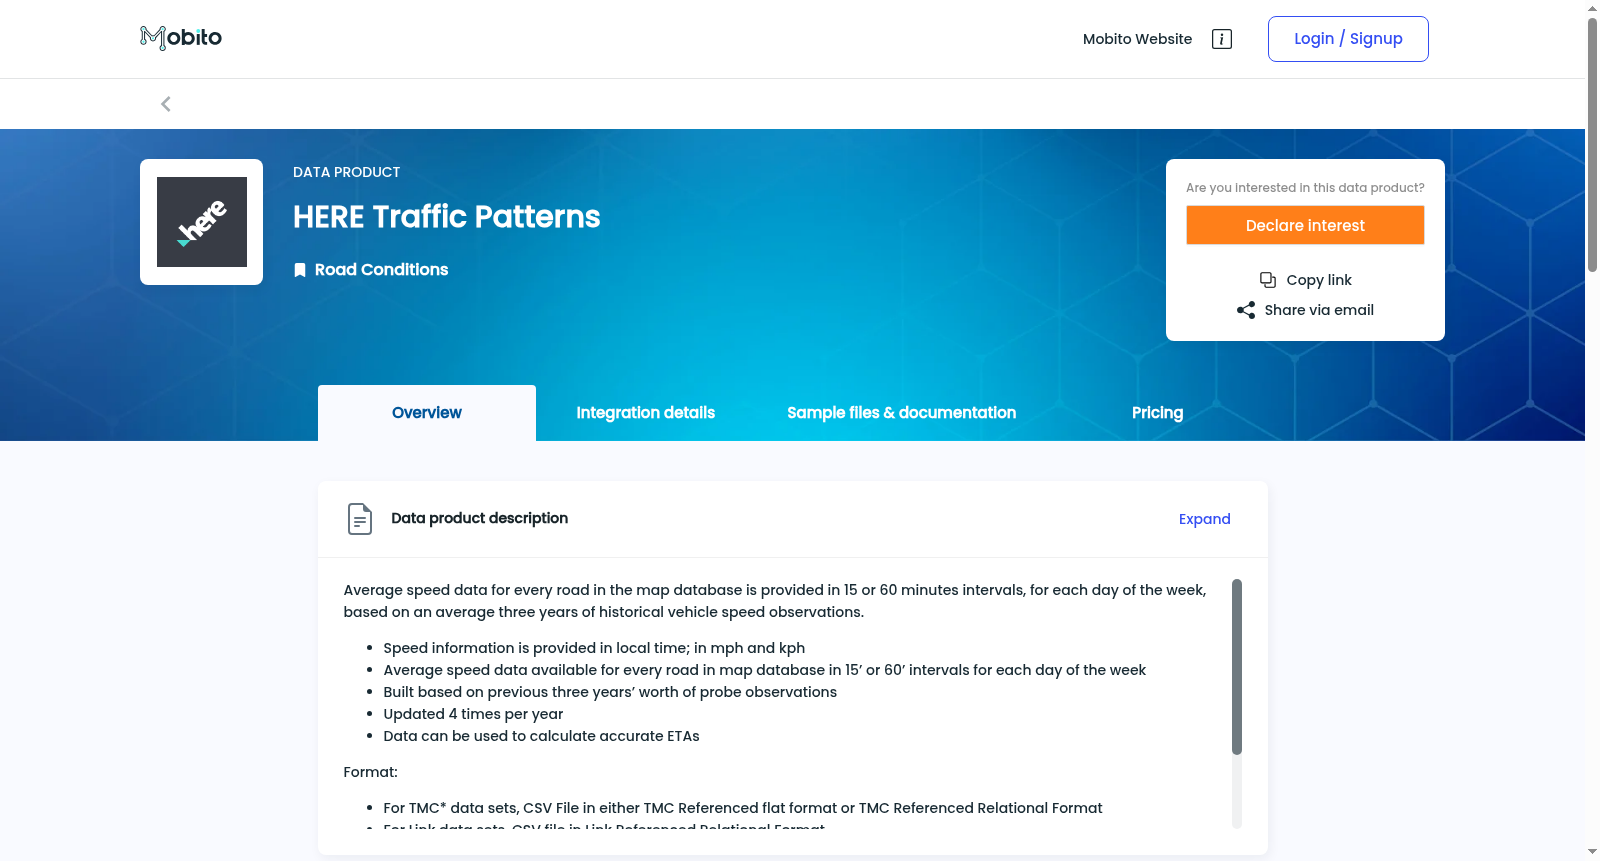Screen dimensions: 1600x861
Task: Click the scroll-up arrow of the page scrollbar
Action: coord(1592,8)
